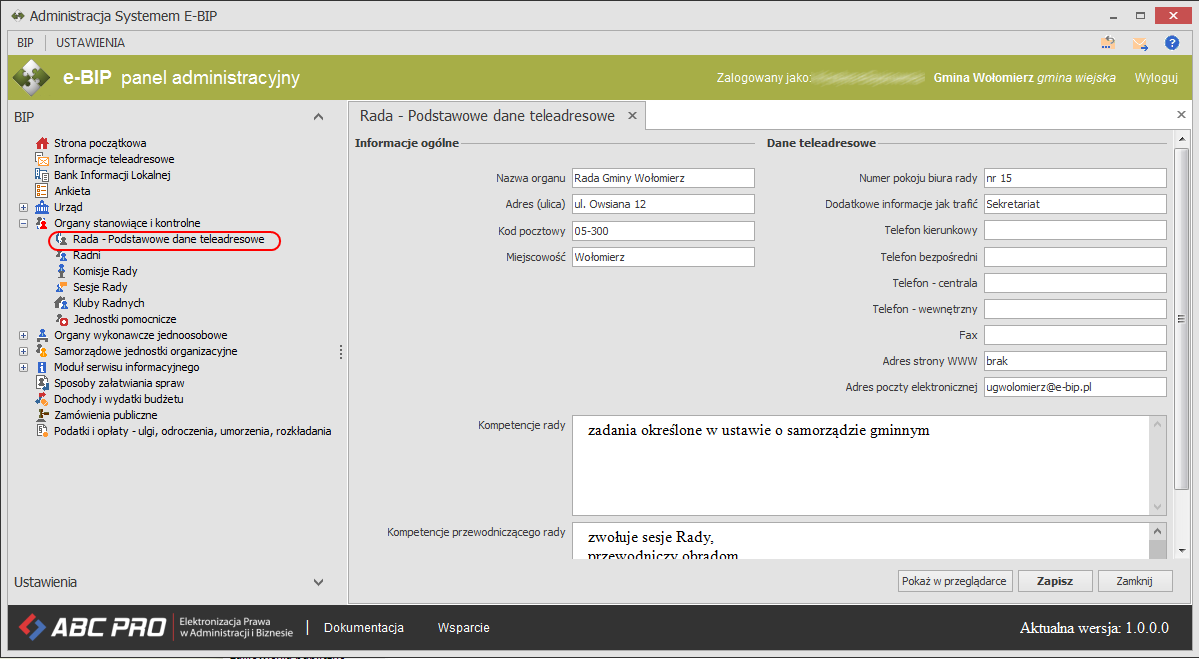Select Rada - Podstawowe dane teleadresowe tree item

168,239
